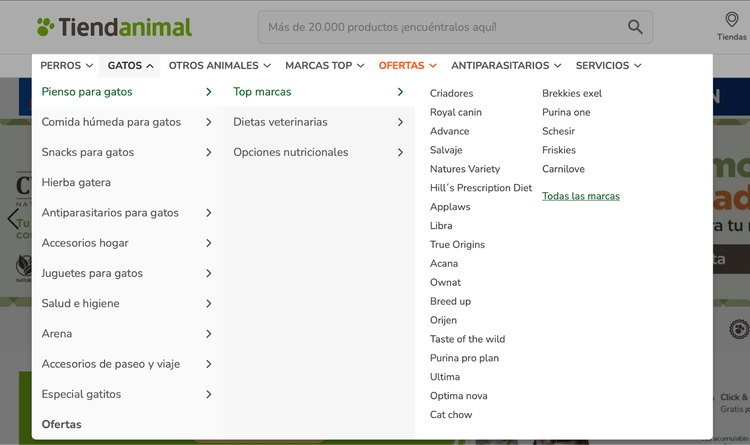The height and width of the screenshot is (445, 750).
Task: Open the OTROS ANIMALES menu
Action: pyautogui.click(x=220, y=66)
